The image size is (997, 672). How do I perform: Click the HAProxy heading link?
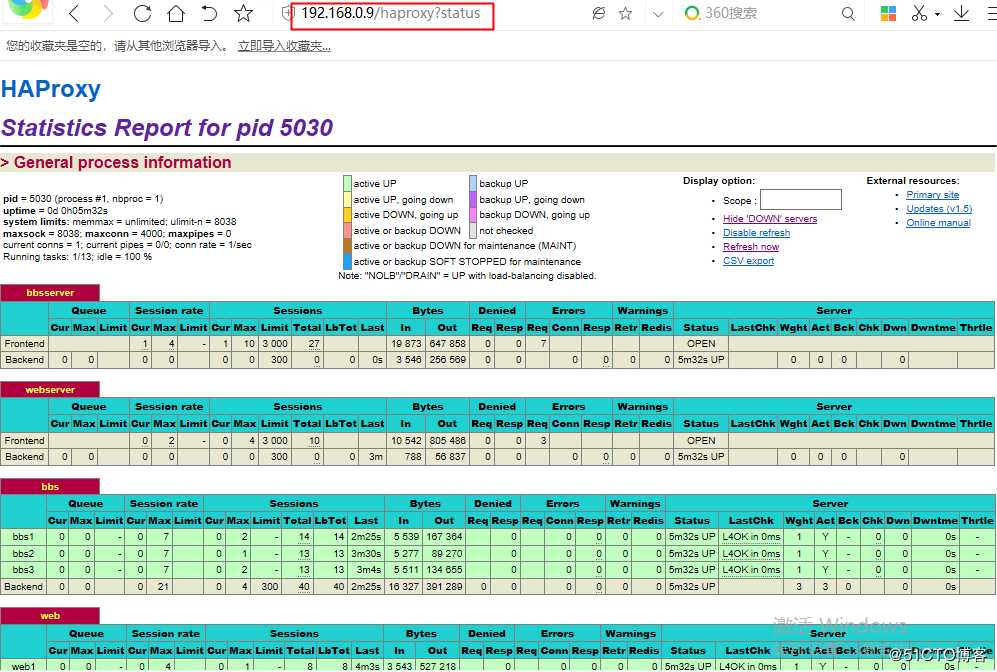pos(51,89)
